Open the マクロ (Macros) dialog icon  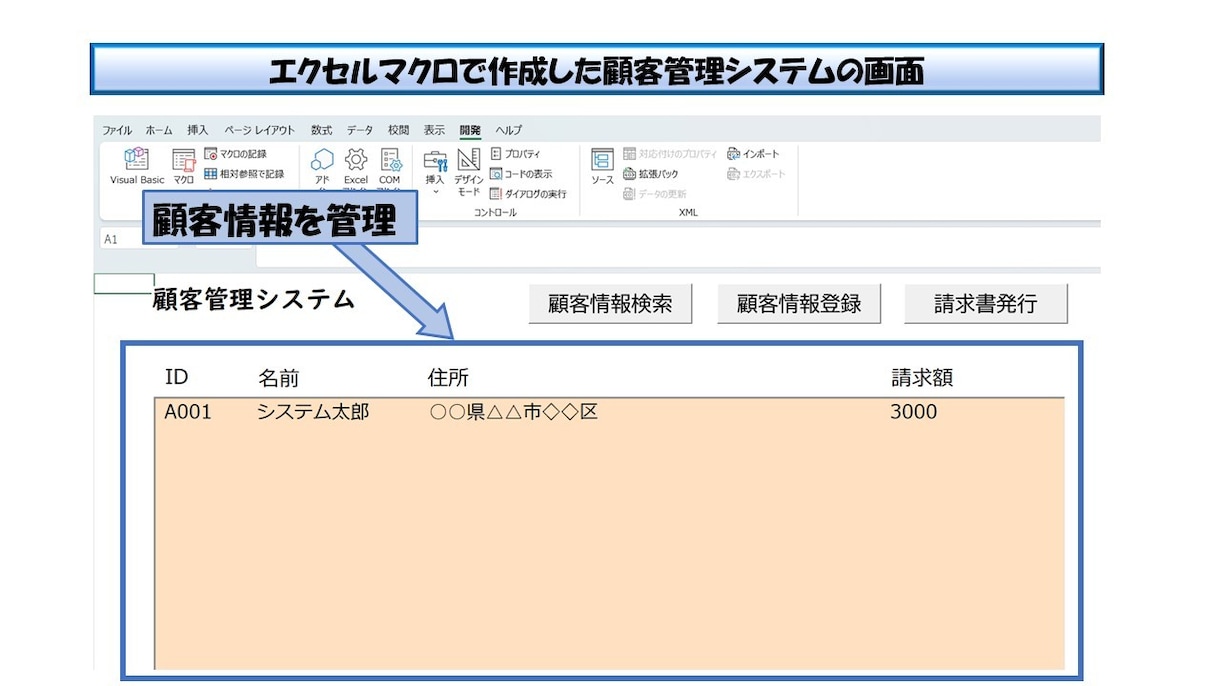pos(183,167)
